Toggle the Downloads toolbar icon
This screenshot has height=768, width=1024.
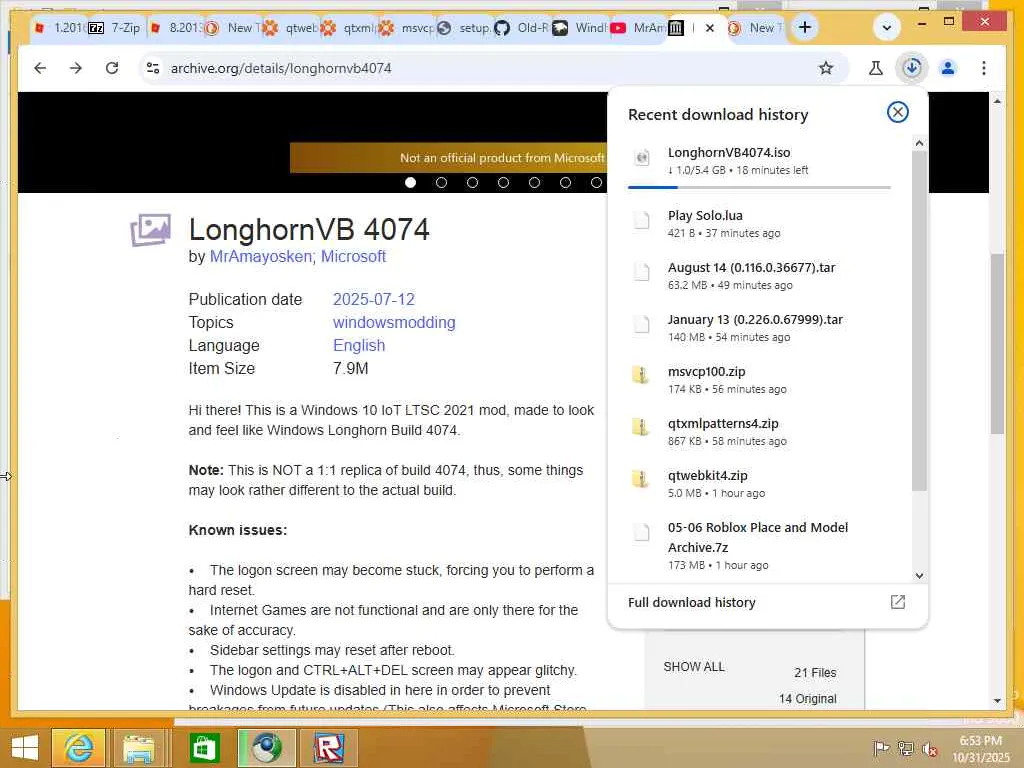click(x=912, y=68)
